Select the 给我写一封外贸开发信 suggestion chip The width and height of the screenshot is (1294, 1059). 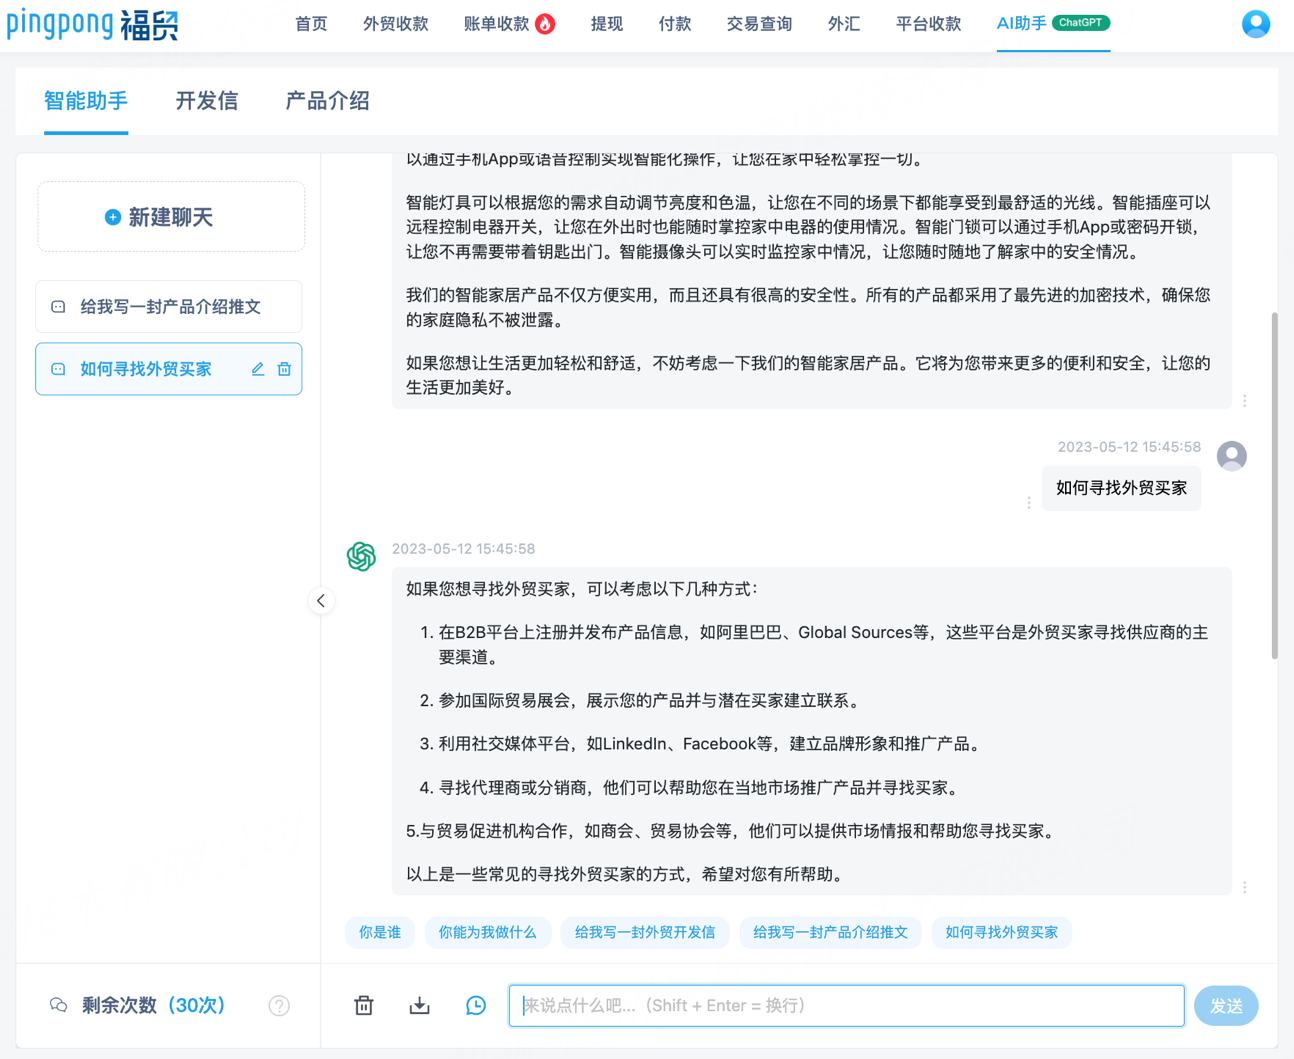coord(644,932)
